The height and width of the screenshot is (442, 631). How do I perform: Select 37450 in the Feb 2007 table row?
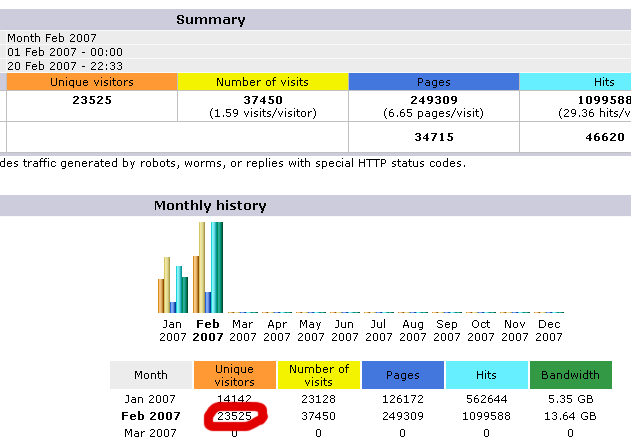(x=318, y=416)
